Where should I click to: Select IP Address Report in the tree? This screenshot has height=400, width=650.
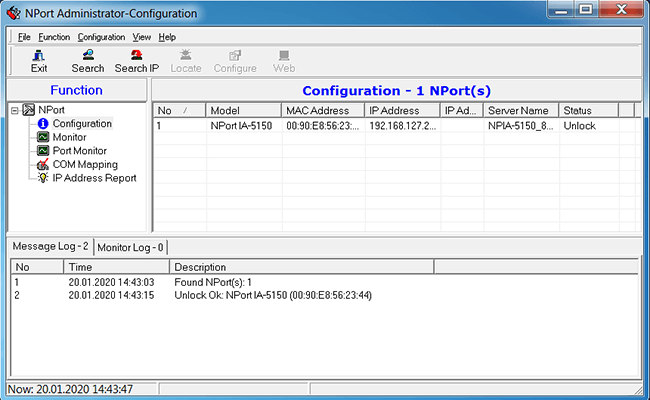coord(94,178)
